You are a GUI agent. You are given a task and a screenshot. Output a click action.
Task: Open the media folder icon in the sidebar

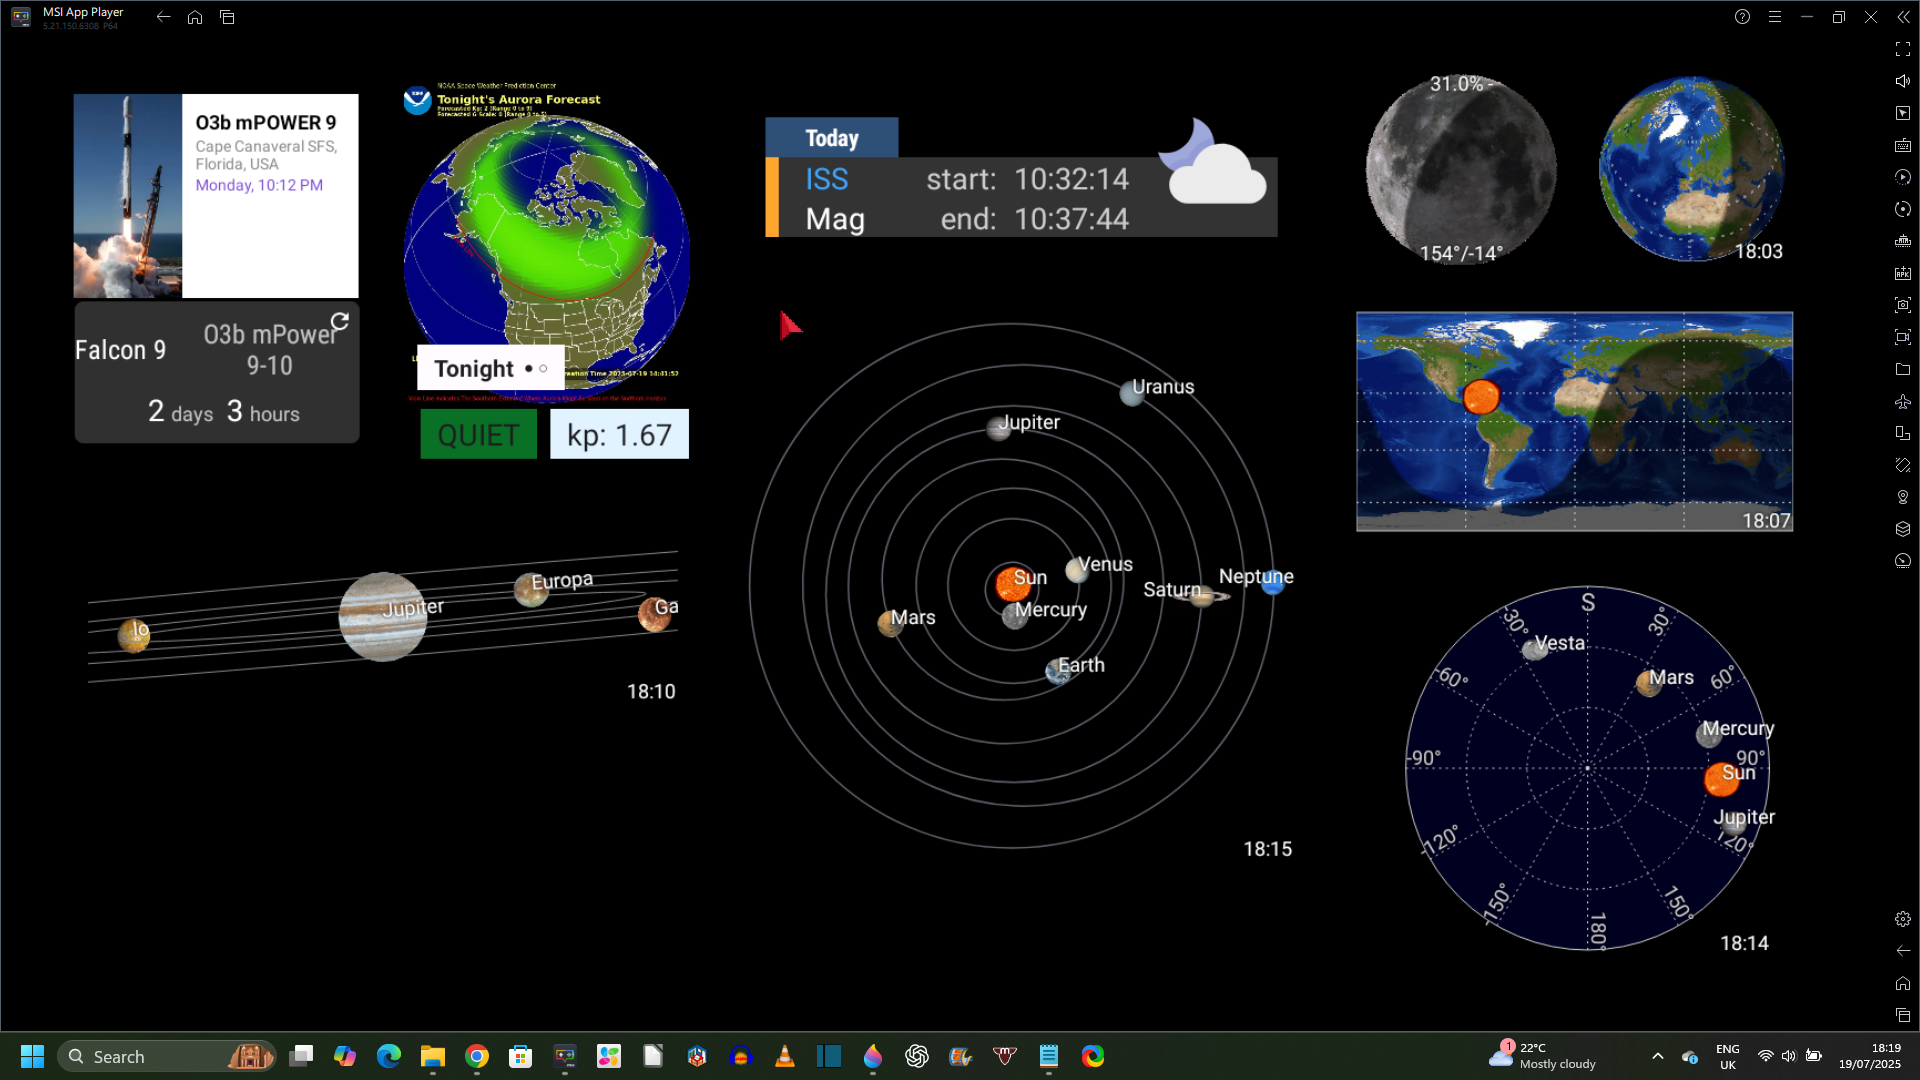(x=1903, y=369)
